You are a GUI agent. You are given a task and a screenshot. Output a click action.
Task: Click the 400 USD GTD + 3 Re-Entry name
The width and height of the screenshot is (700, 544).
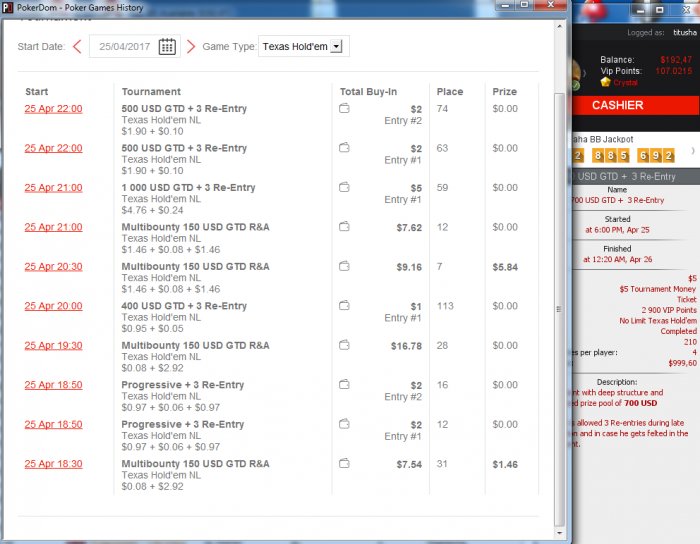tap(184, 306)
